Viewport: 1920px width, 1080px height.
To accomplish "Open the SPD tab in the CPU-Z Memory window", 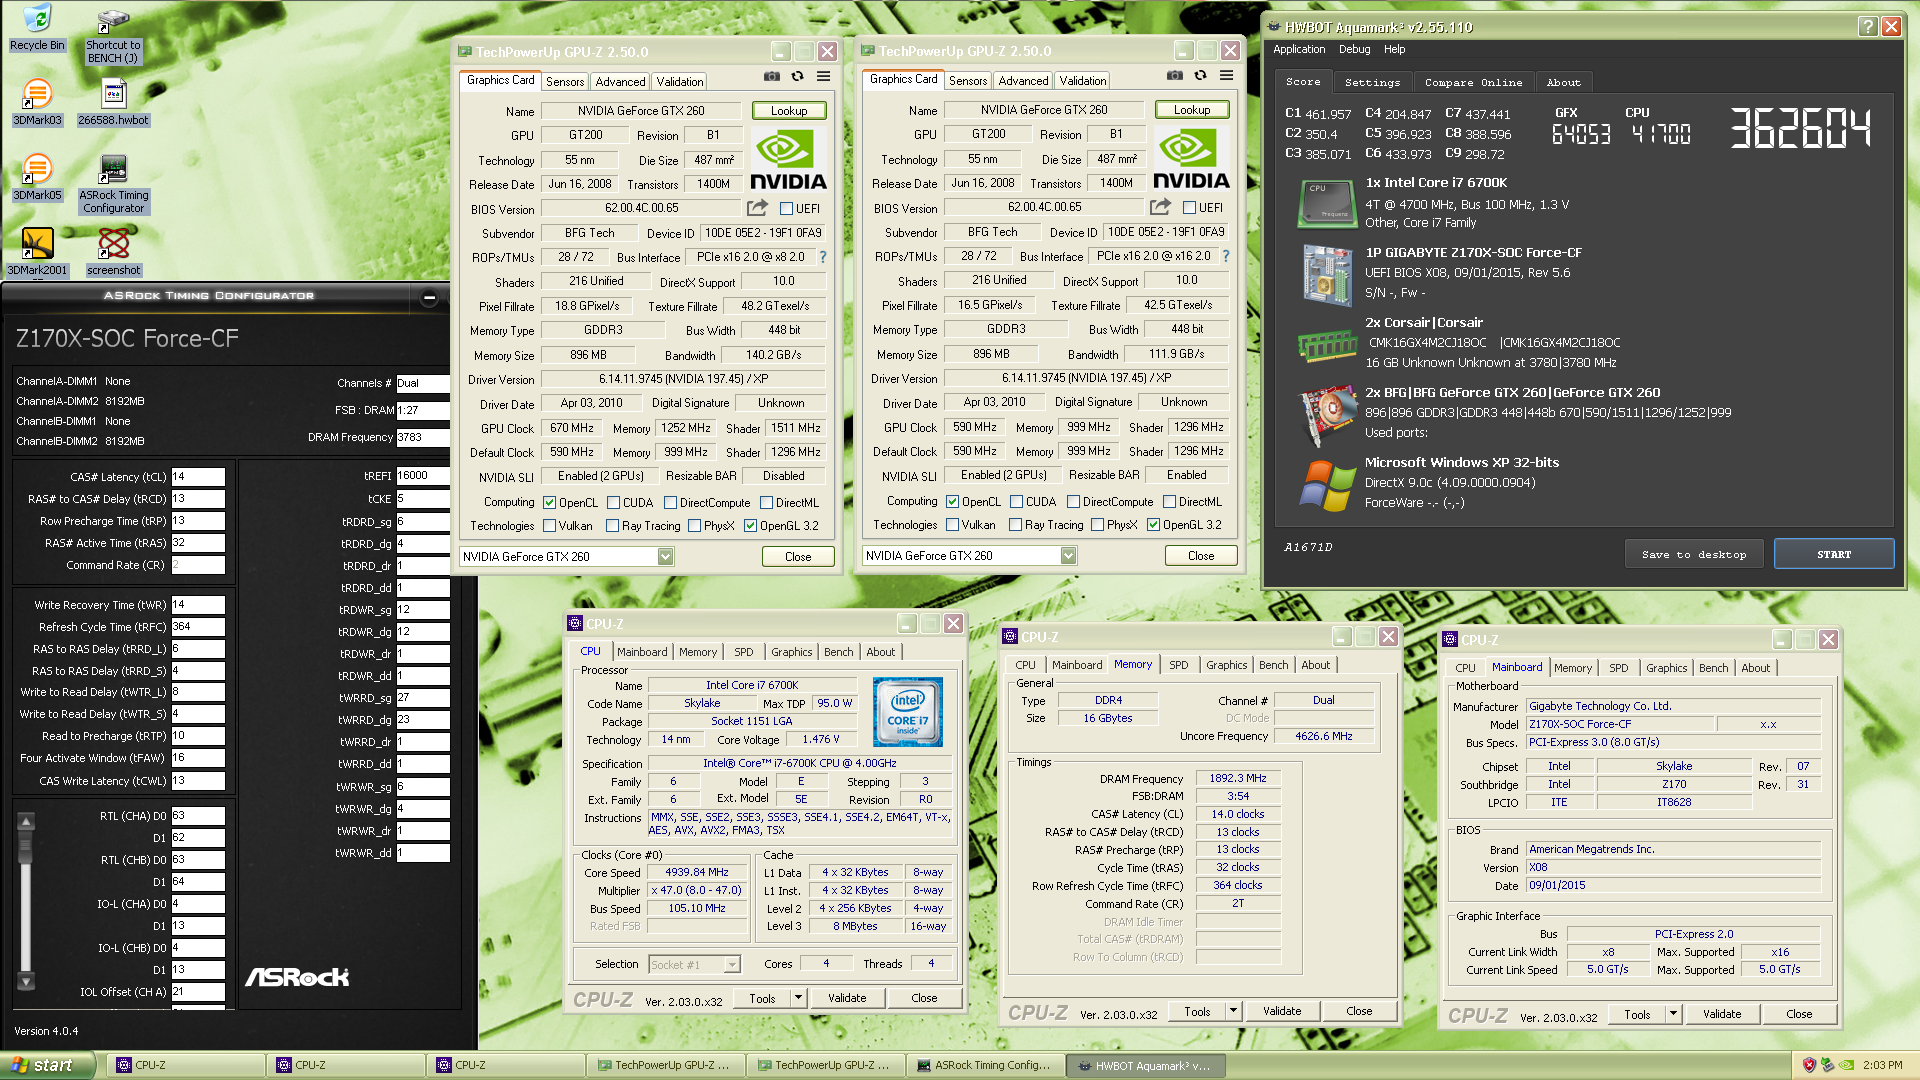I will point(1179,665).
